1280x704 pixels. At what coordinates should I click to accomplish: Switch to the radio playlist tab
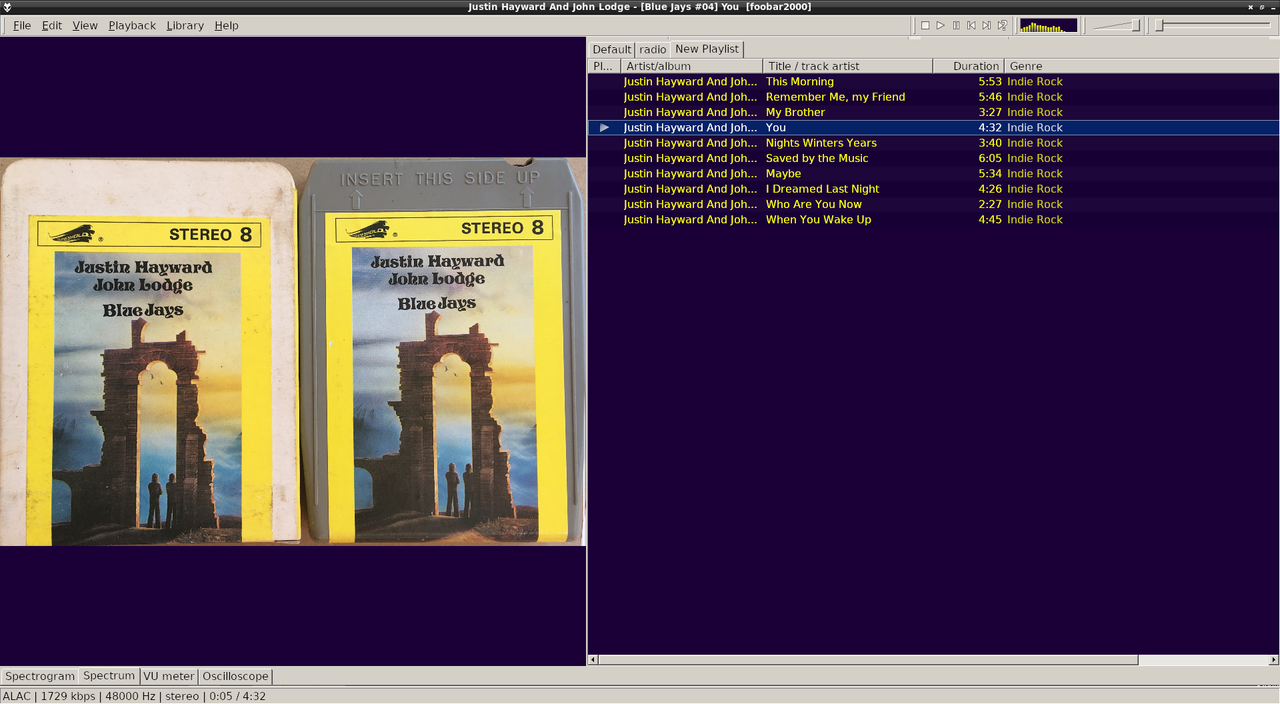click(x=653, y=49)
